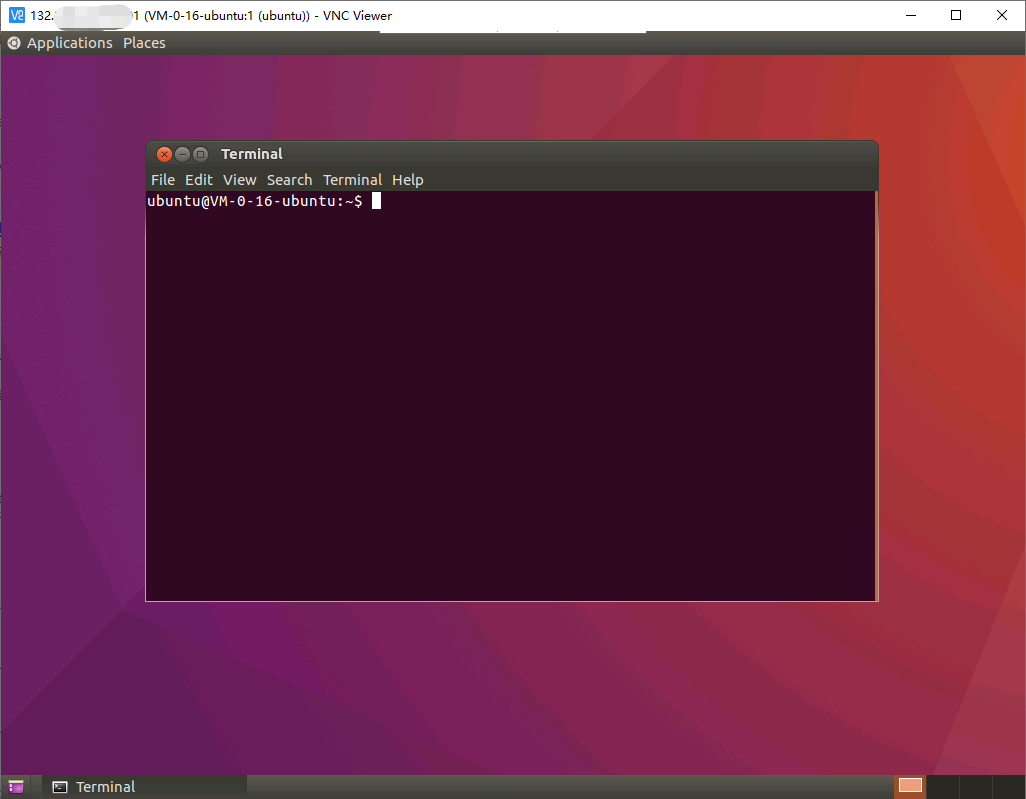The image size is (1026, 799).
Task: Expand the Terminal menu in the menu bar
Action: coord(352,180)
